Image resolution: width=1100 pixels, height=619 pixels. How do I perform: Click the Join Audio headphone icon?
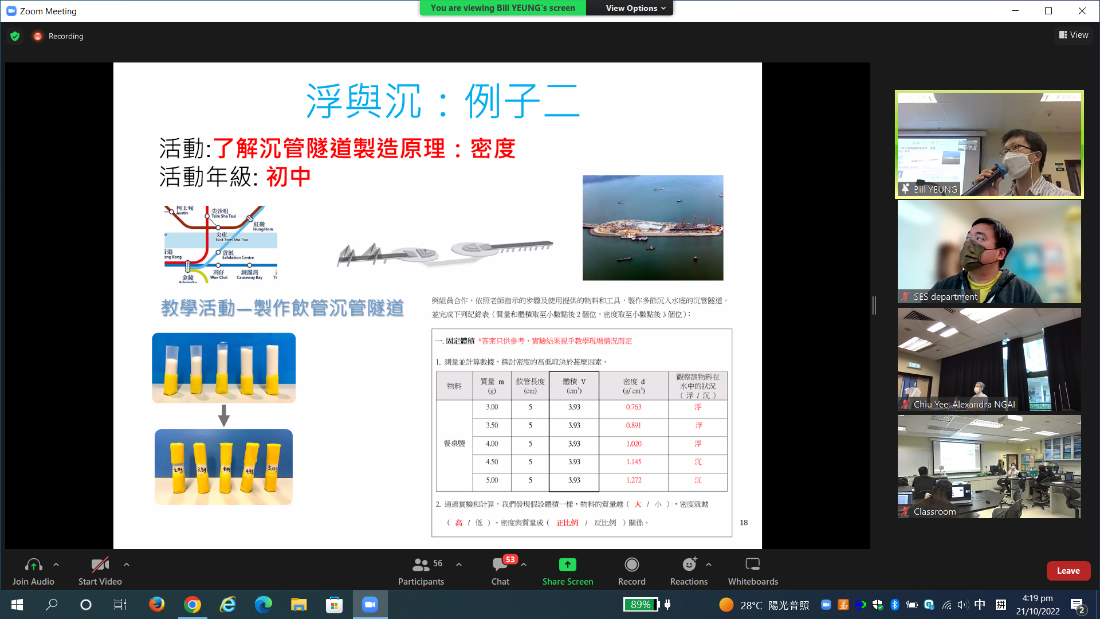33,565
